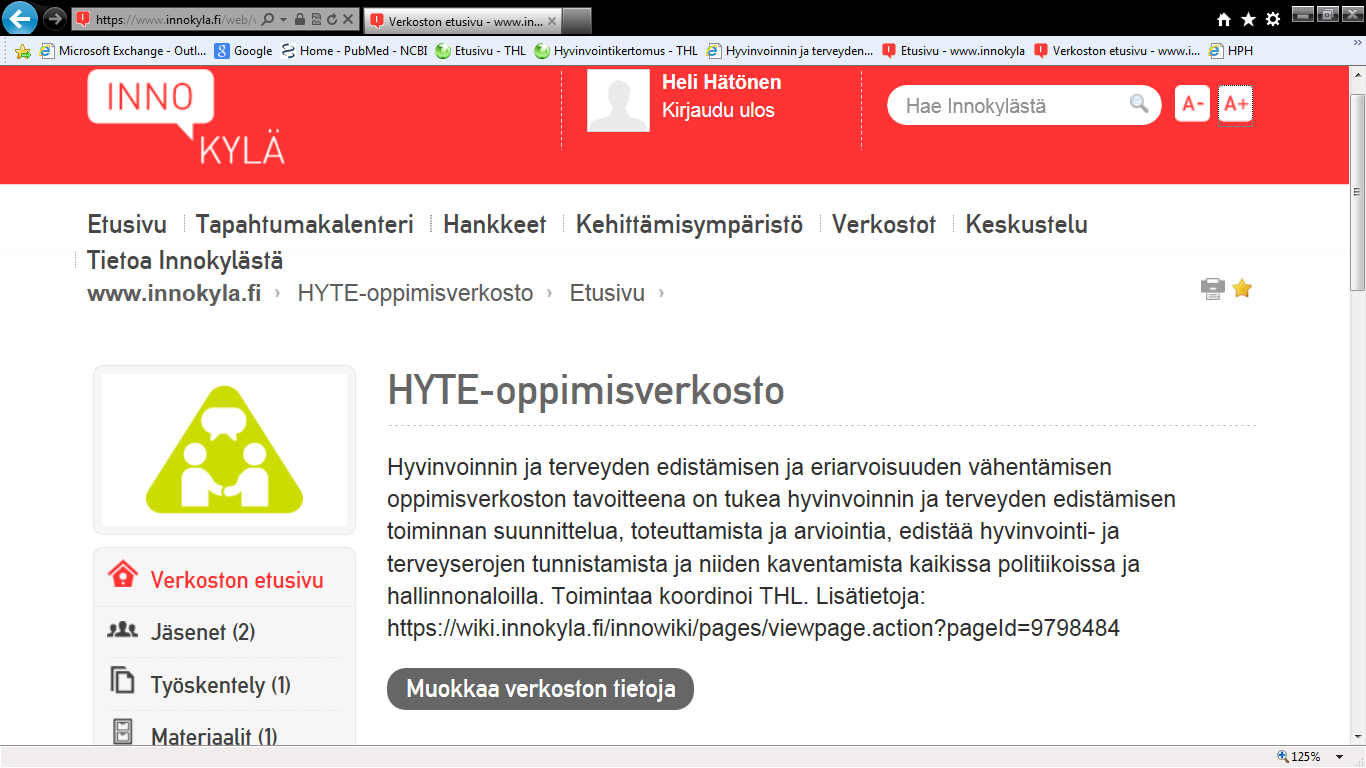Click the scrollbar up arrow

point(1357,76)
